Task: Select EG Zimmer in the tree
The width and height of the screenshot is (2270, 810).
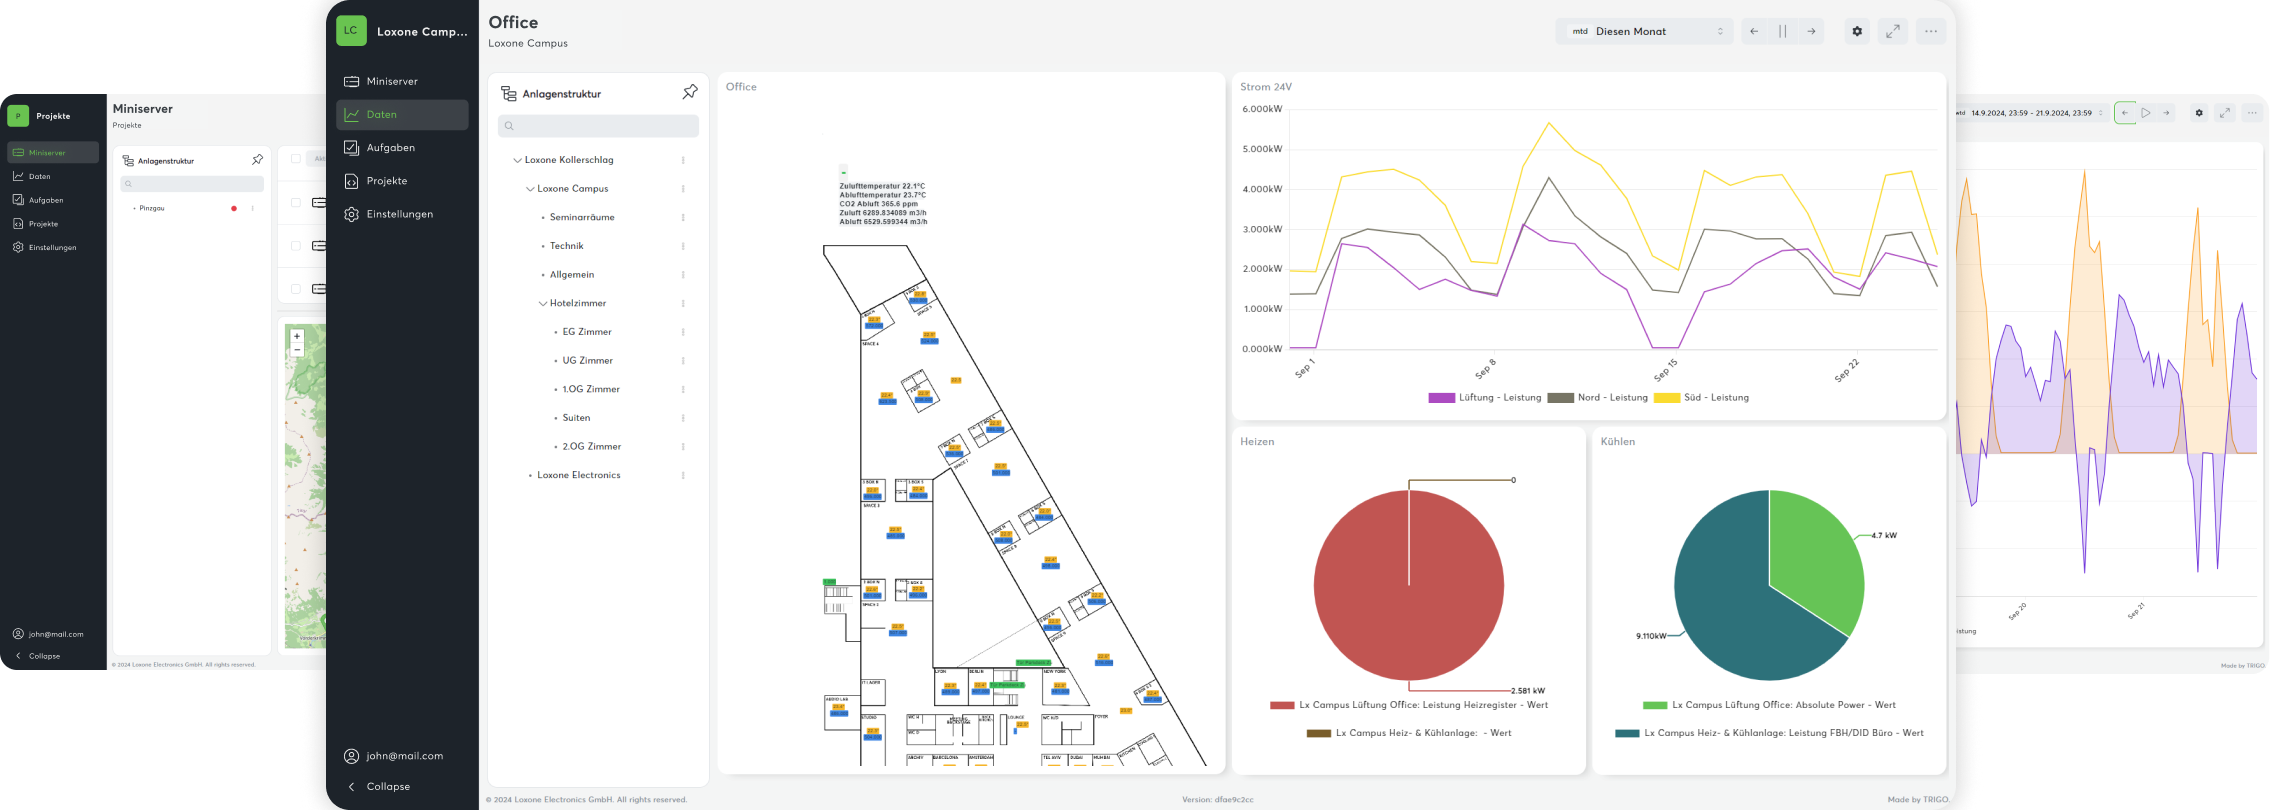Action: [x=587, y=332]
